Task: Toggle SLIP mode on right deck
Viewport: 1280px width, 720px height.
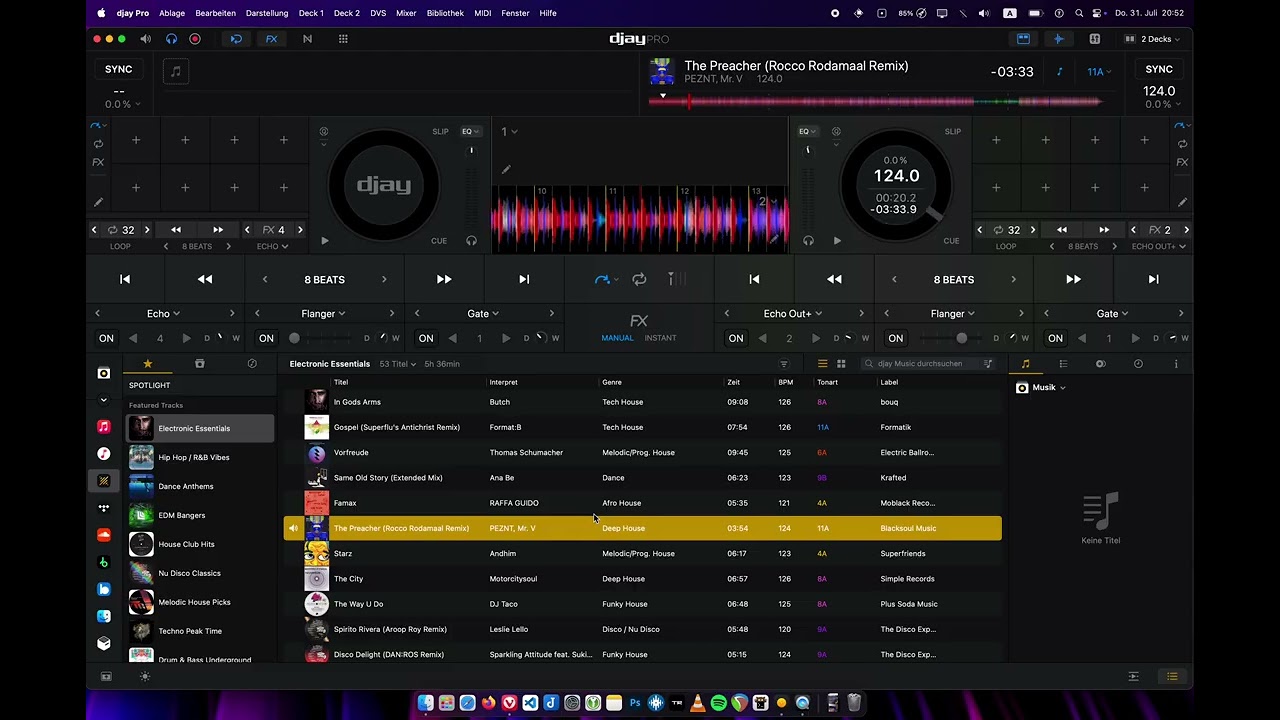Action: pyautogui.click(x=952, y=132)
